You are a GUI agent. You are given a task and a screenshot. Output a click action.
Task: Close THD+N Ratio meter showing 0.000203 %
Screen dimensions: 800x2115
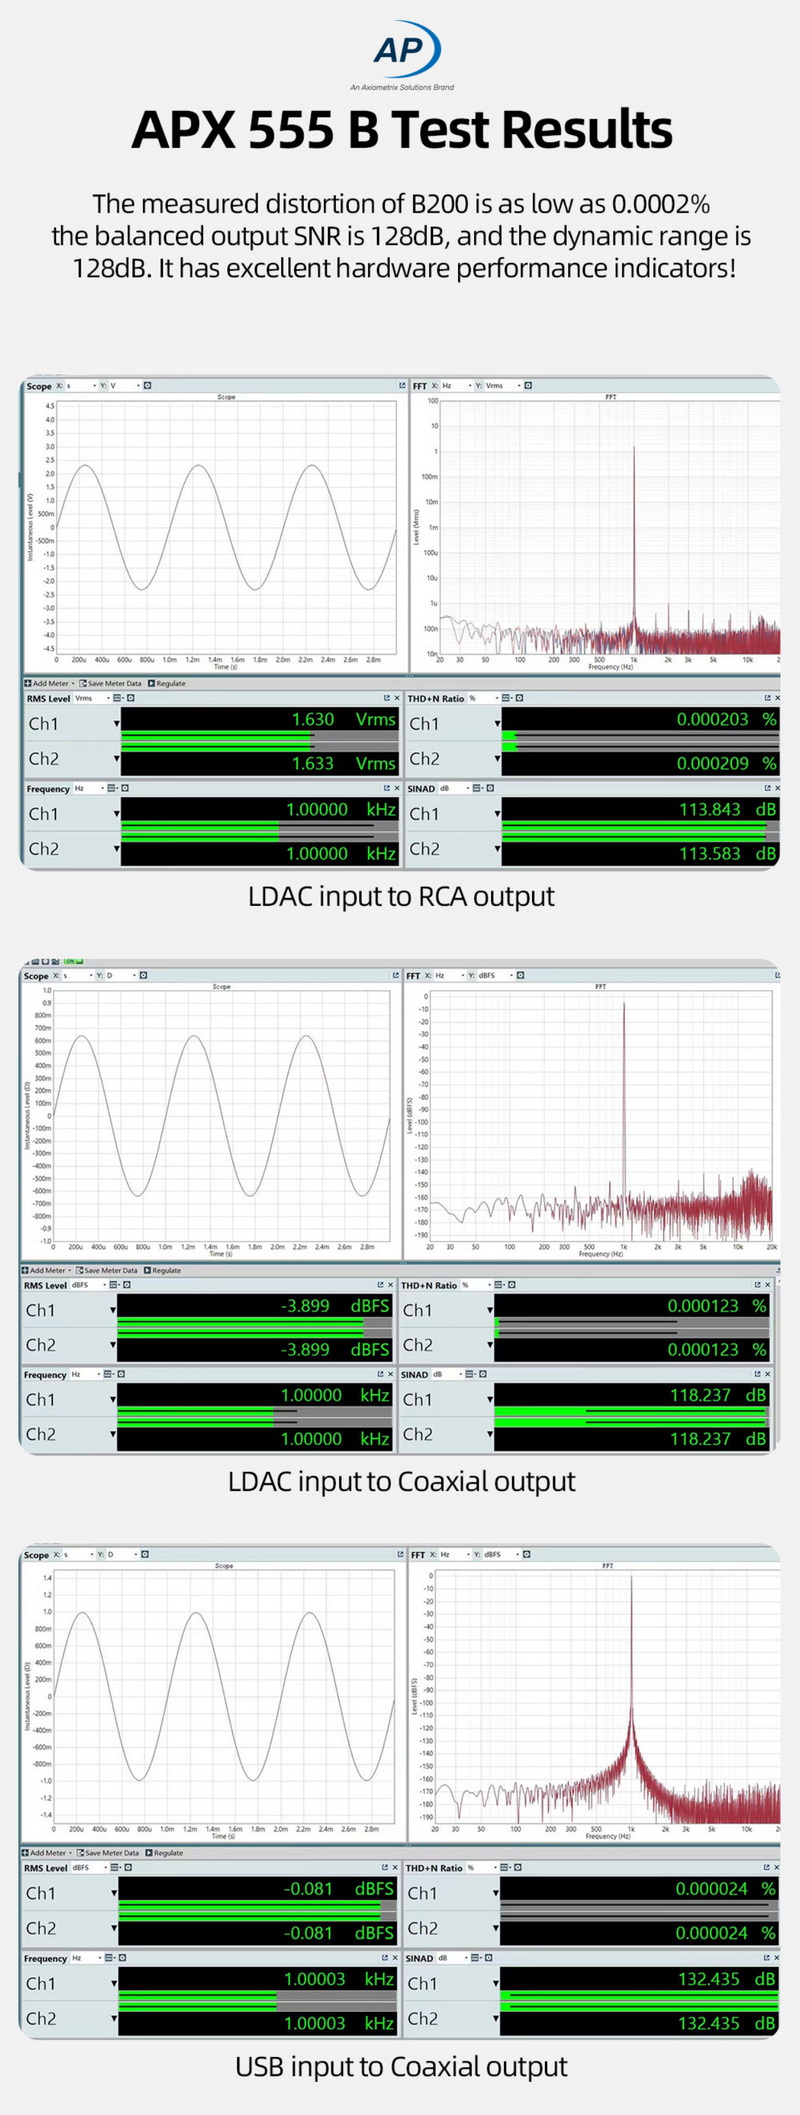click(x=777, y=698)
